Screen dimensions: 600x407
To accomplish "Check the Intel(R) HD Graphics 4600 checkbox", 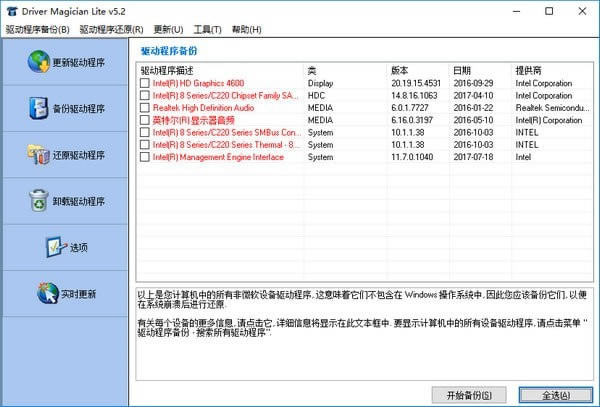I will click(145, 83).
